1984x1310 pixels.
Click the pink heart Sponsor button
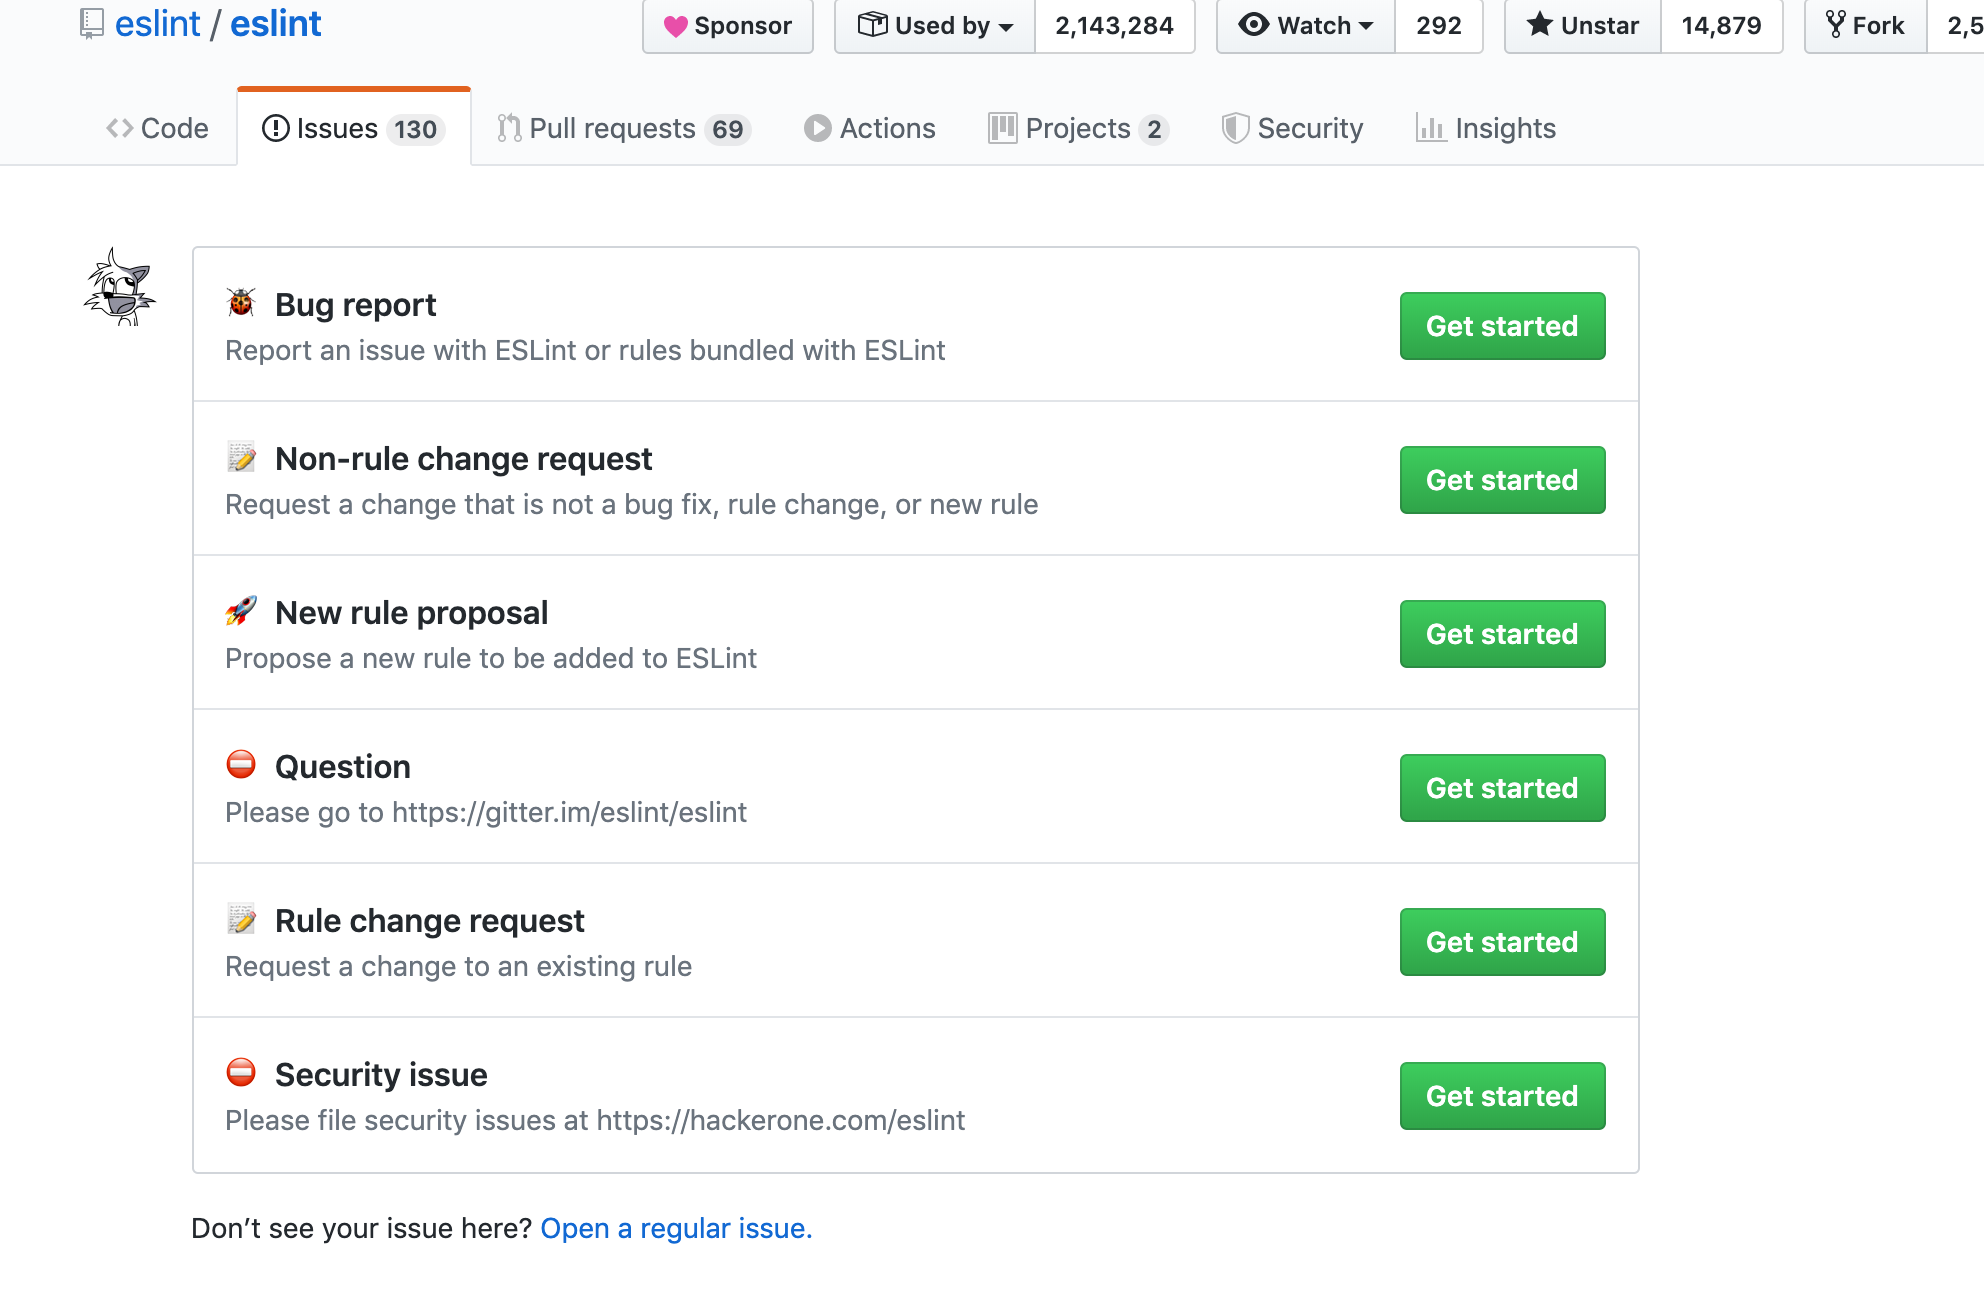click(x=728, y=25)
